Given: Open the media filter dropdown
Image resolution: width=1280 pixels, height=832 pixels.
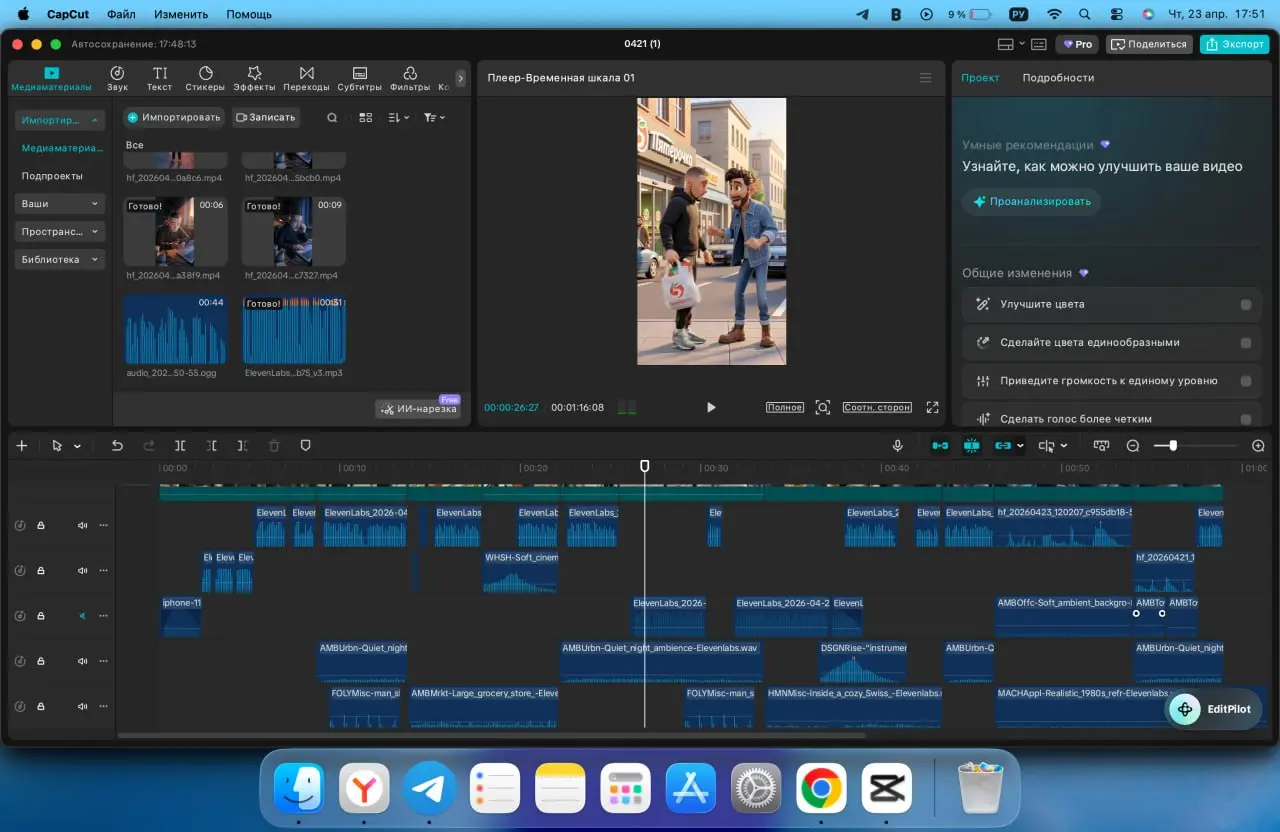Looking at the screenshot, I should (x=434, y=118).
